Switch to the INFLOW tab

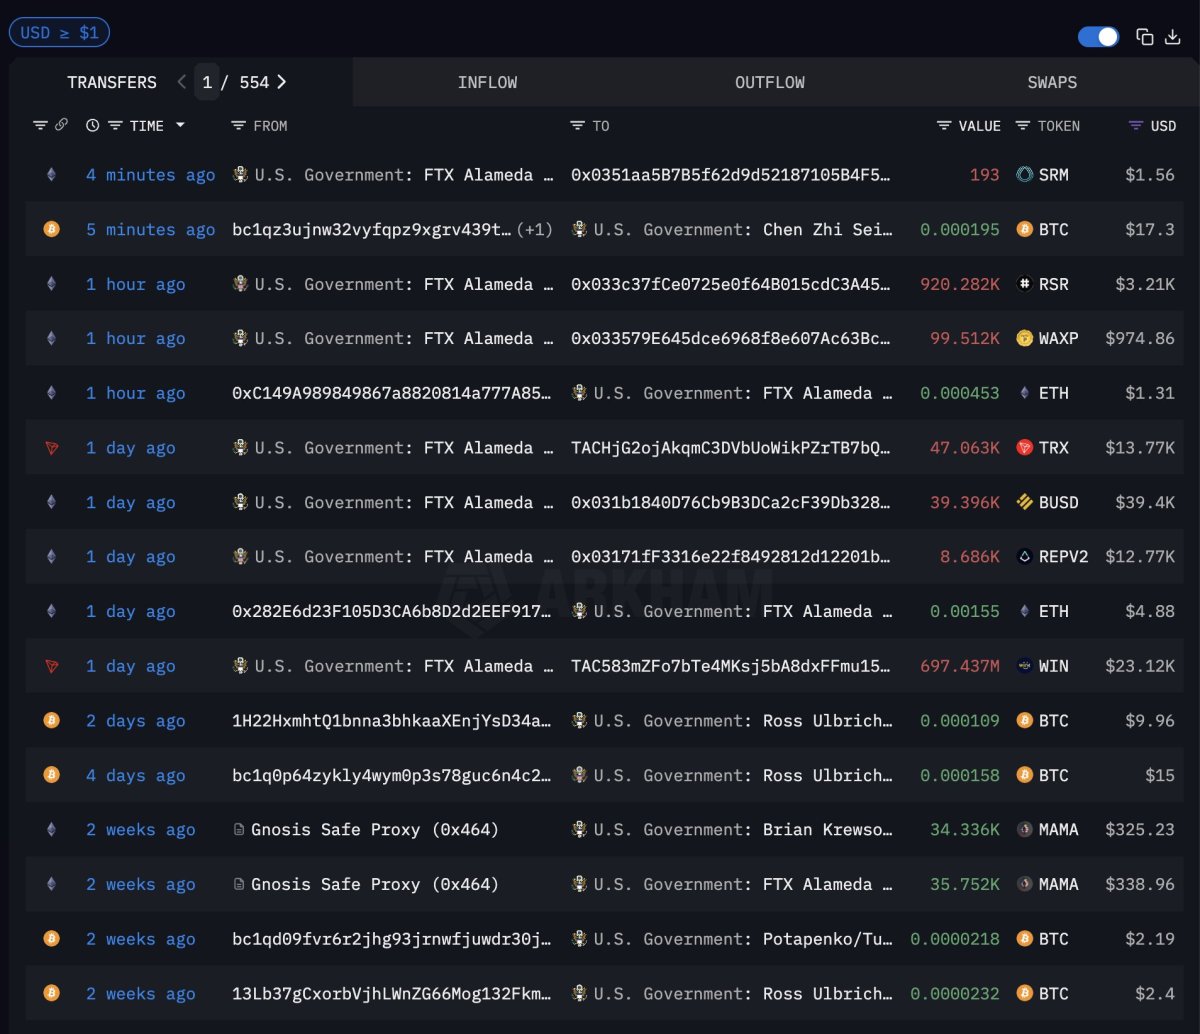tap(488, 82)
